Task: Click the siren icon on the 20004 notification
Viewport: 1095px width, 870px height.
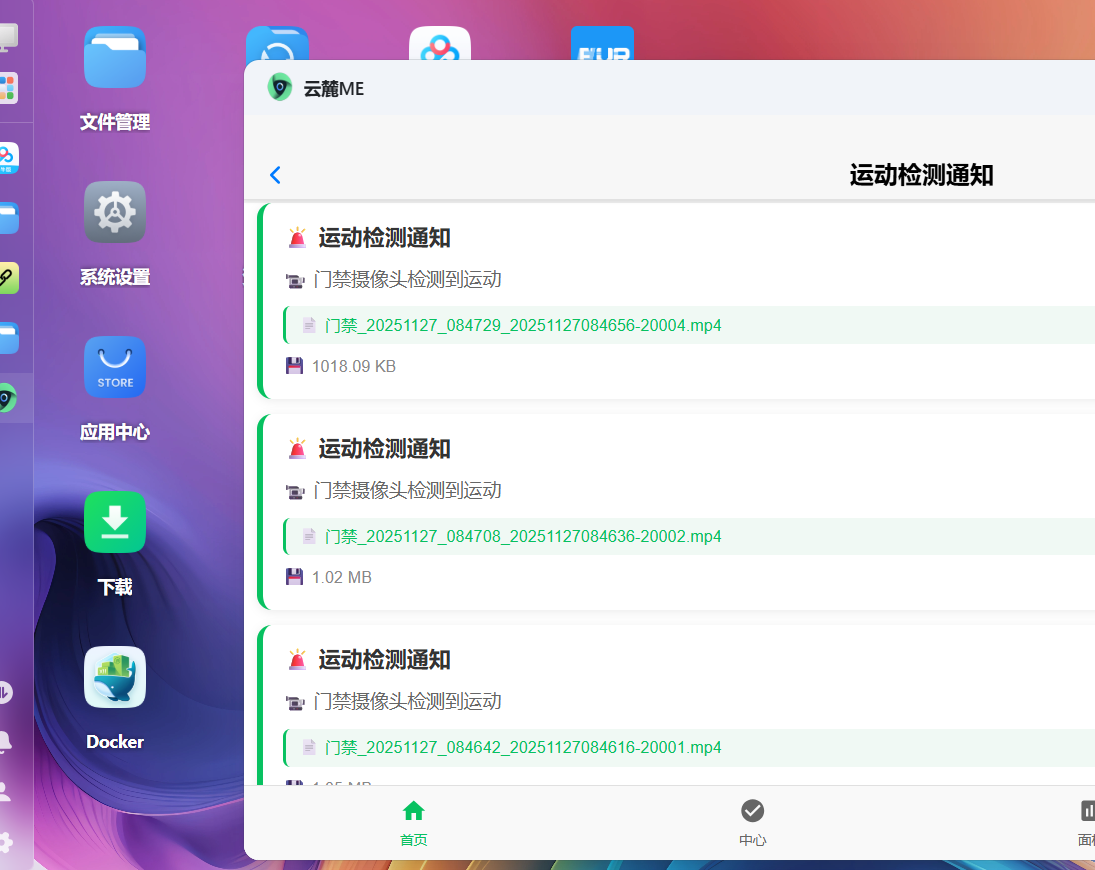Action: click(x=297, y=237)
